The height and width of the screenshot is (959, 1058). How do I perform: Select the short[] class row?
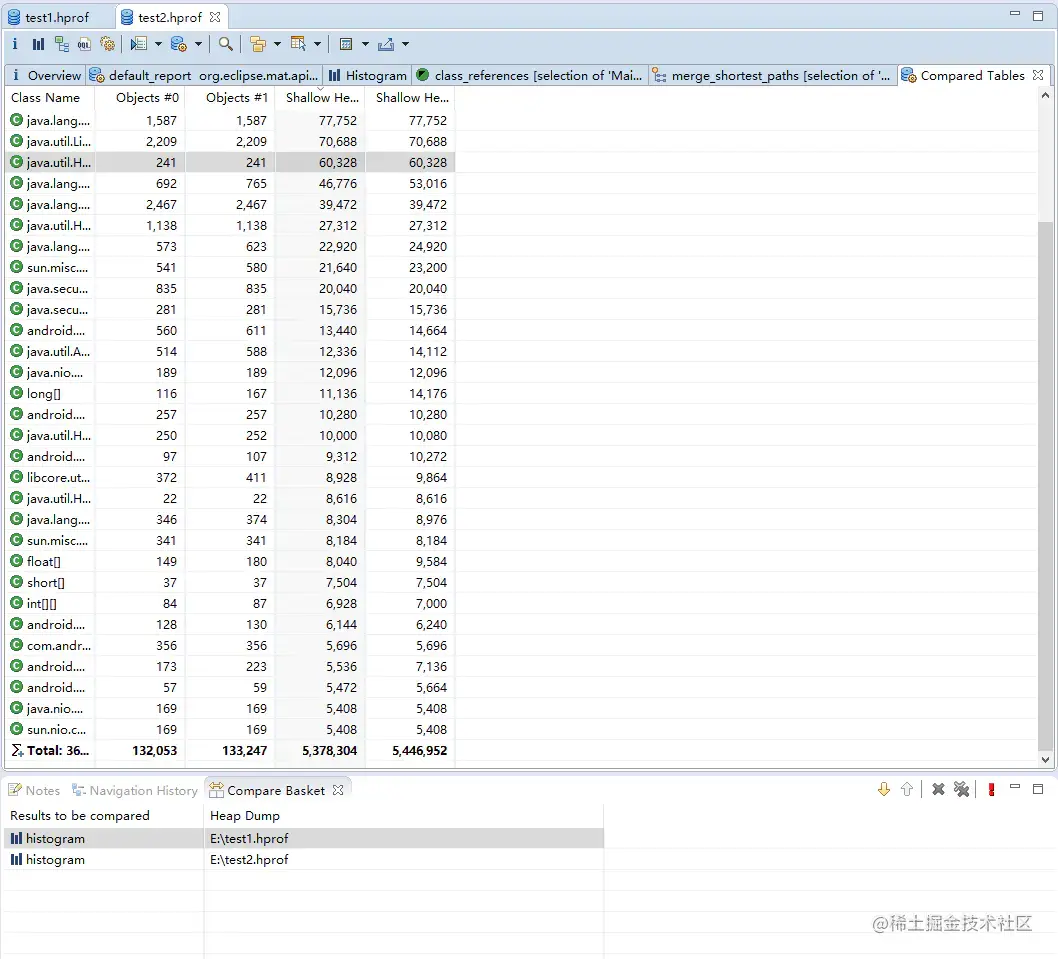(229, 582)
